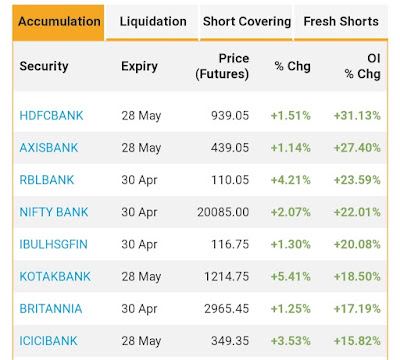Viewport: 400px width, 360px height.
Task: Open the BRITANNIA security link
Action: (x=51, y=309)
